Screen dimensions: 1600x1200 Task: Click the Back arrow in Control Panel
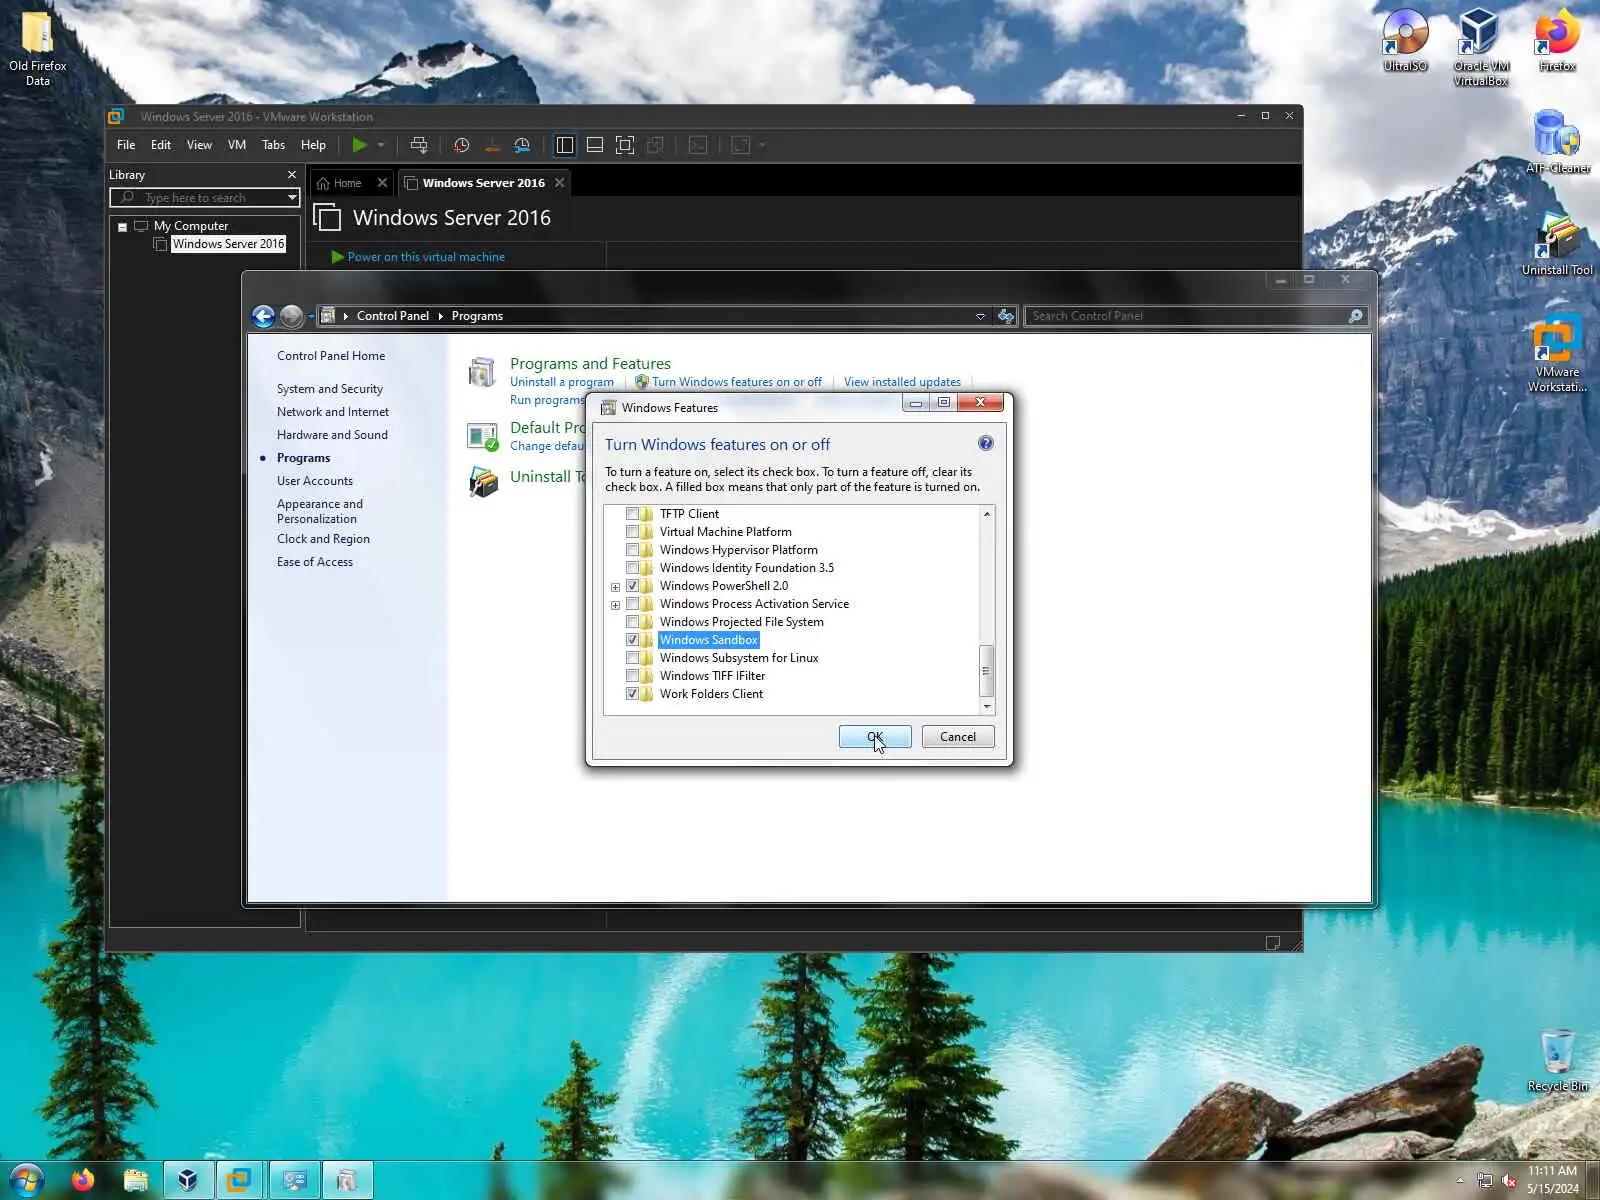[x=263, y=316]
